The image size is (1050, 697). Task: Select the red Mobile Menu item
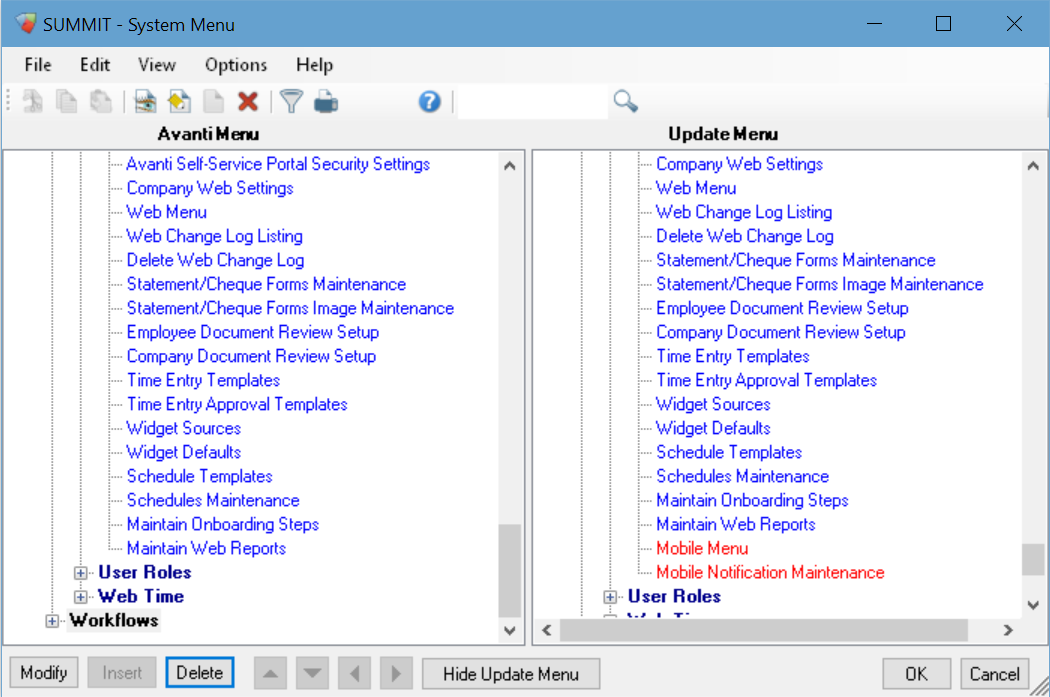coord(702,548)
